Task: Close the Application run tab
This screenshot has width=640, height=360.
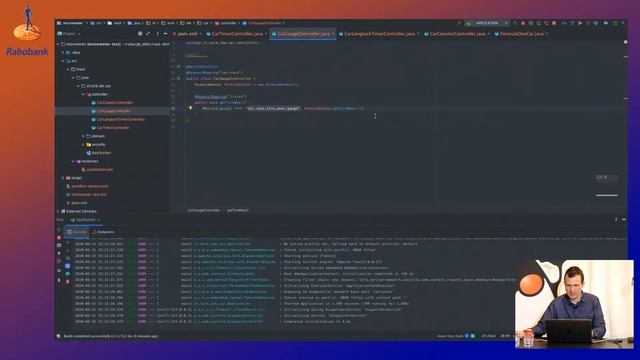Action: (98, 220)
